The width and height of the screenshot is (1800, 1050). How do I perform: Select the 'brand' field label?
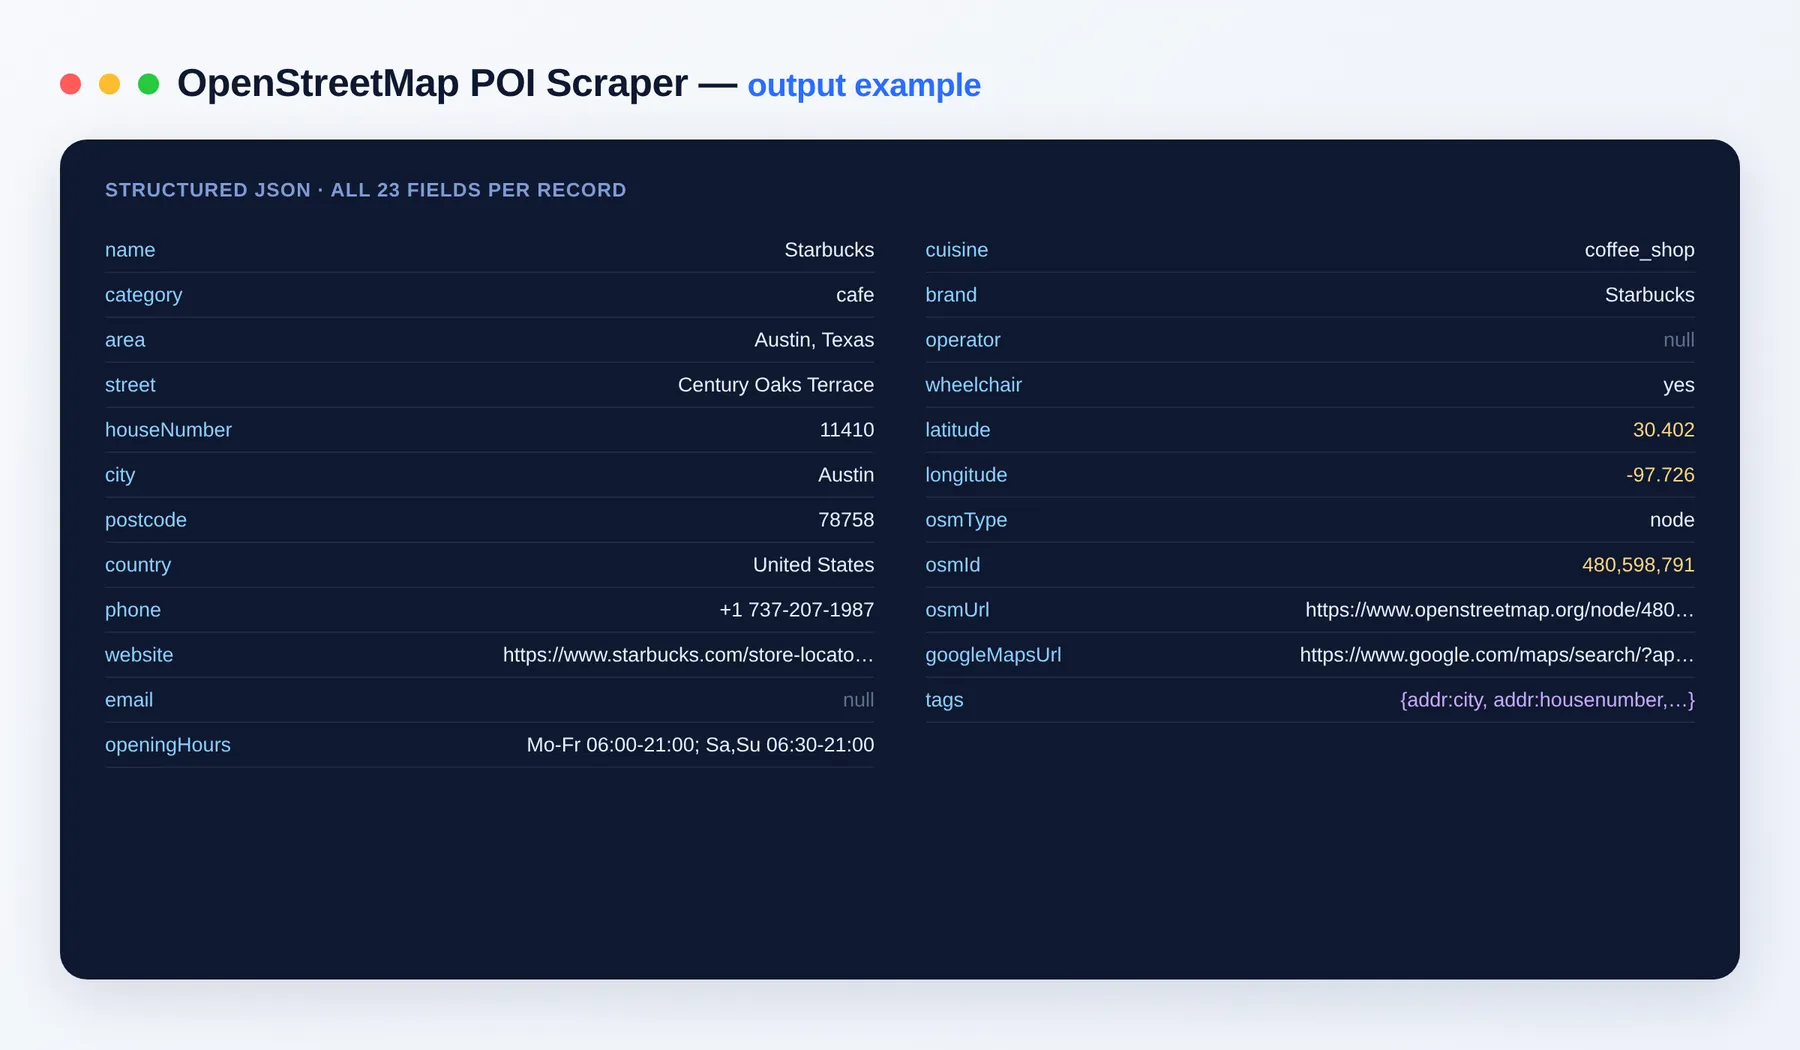pyautogui.click(x=951, y=295)
